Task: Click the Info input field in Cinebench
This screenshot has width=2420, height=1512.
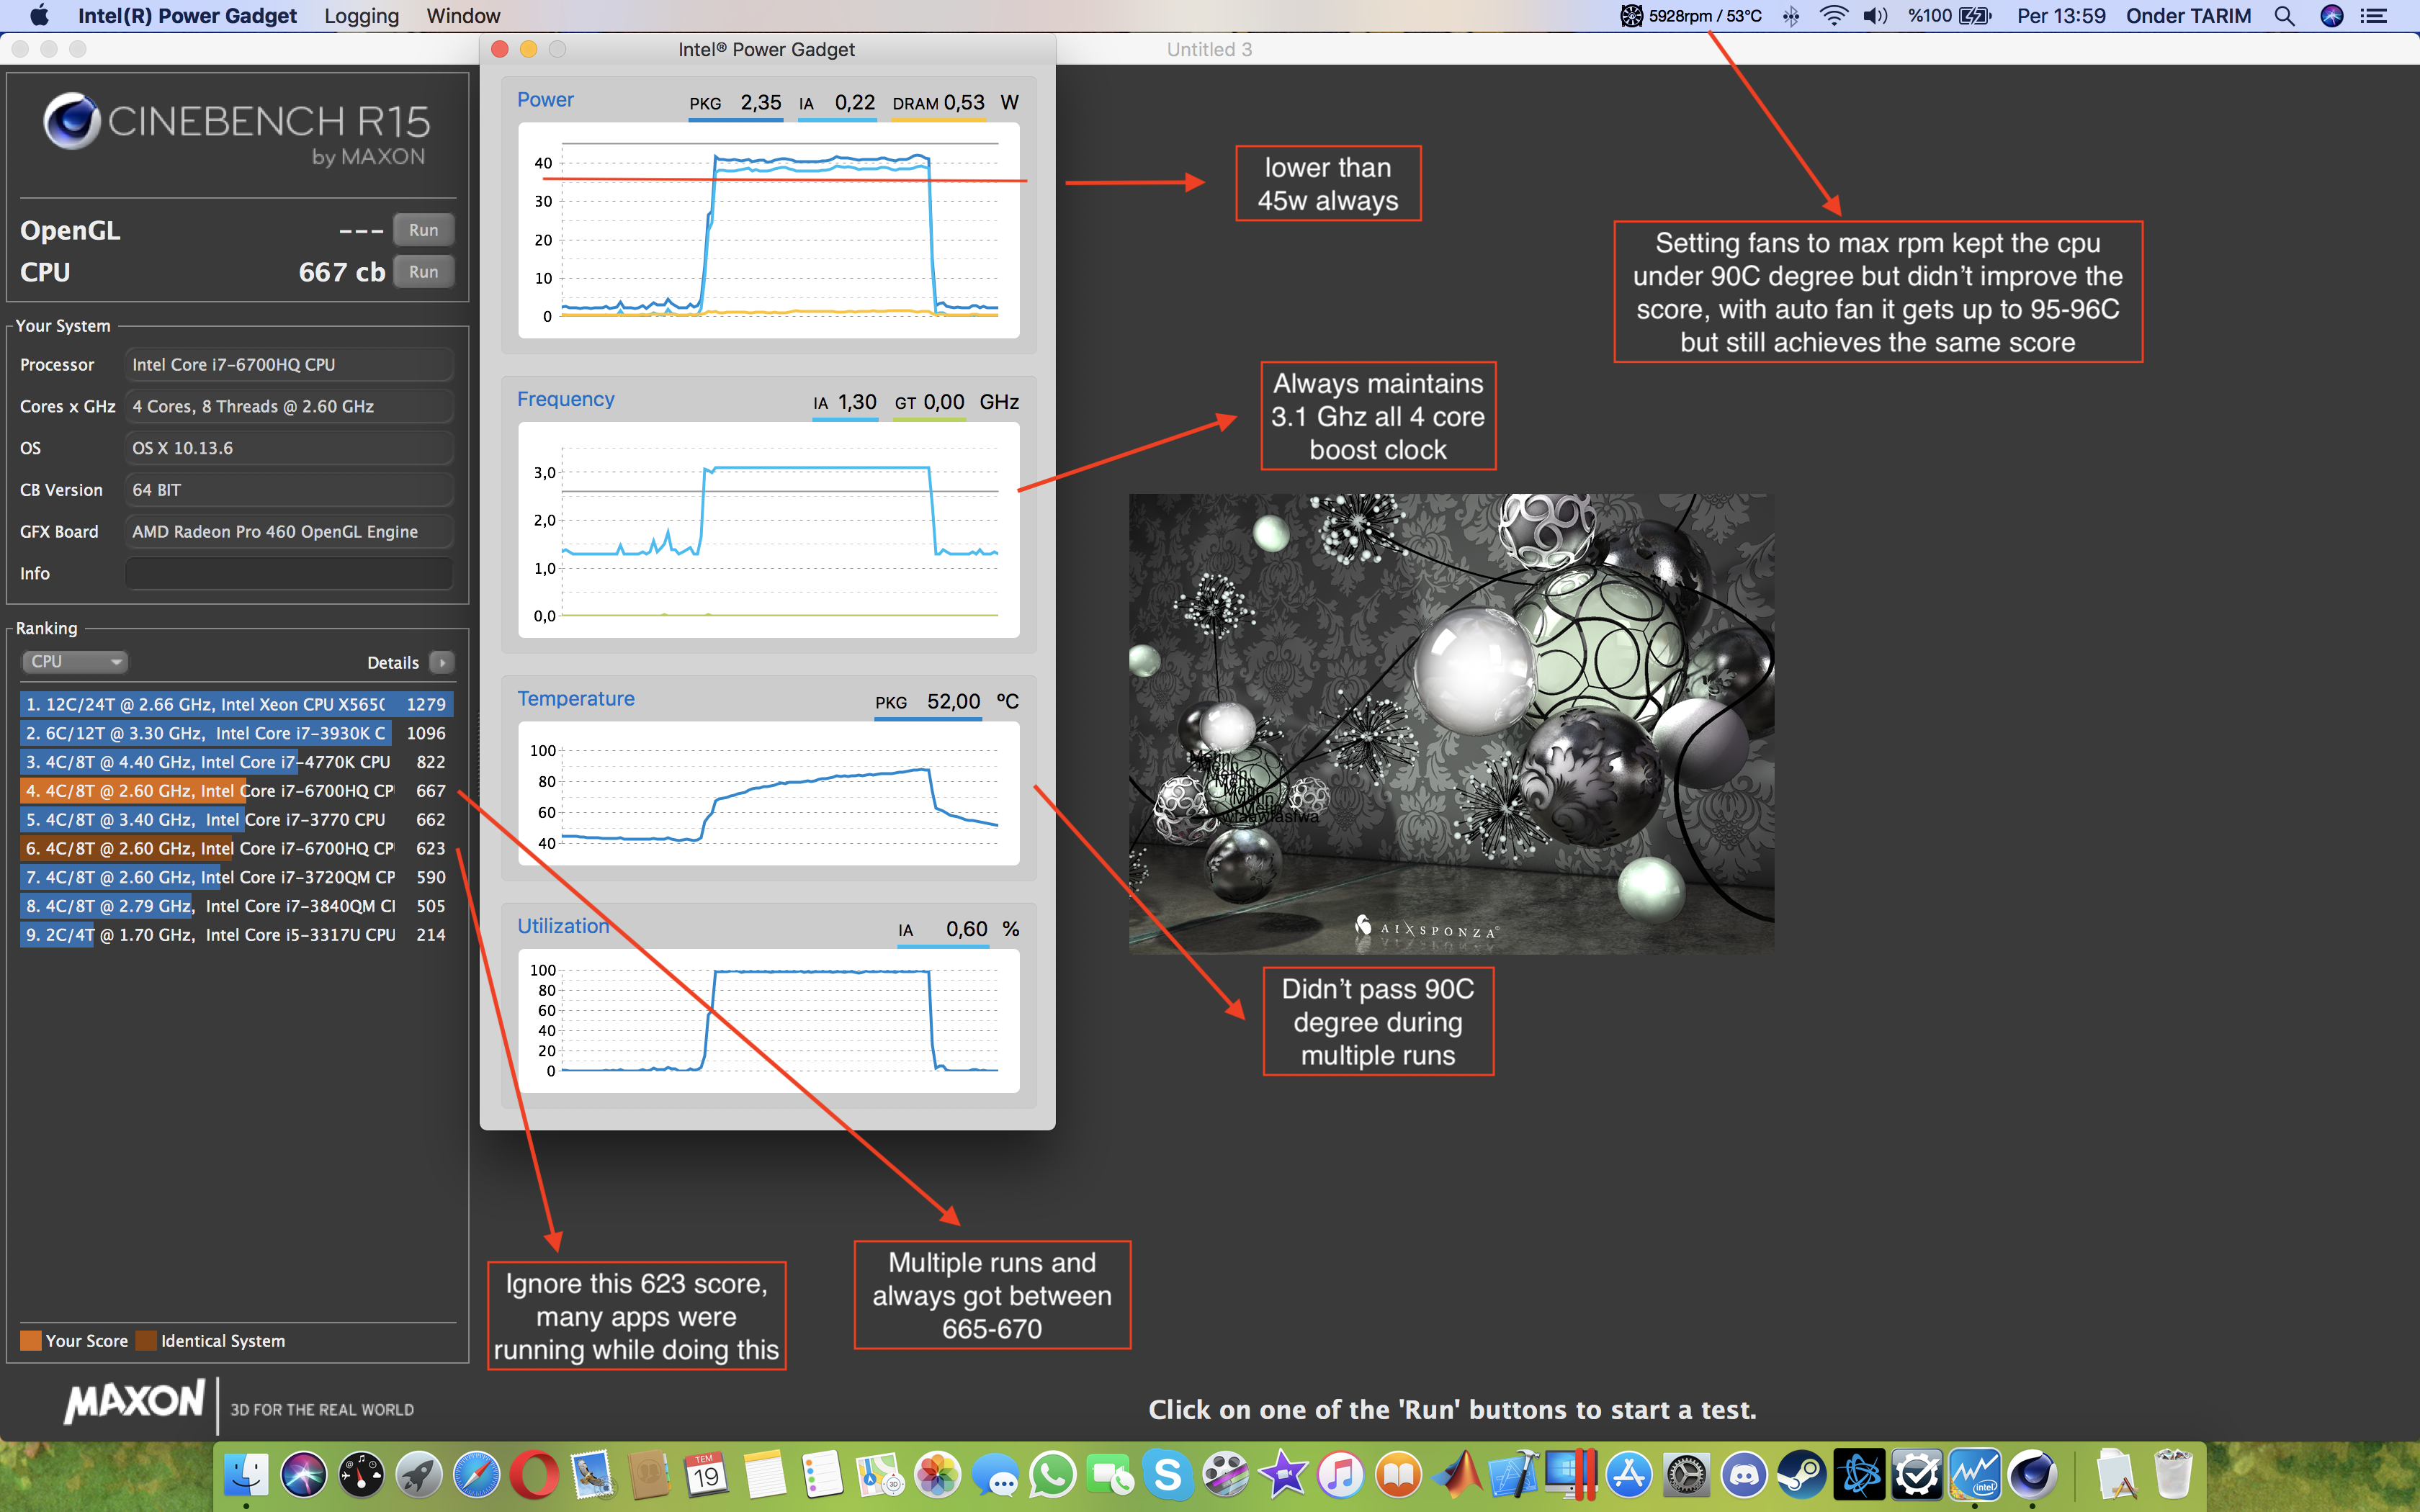Action: pyautogui.click(x=289, y=574)
